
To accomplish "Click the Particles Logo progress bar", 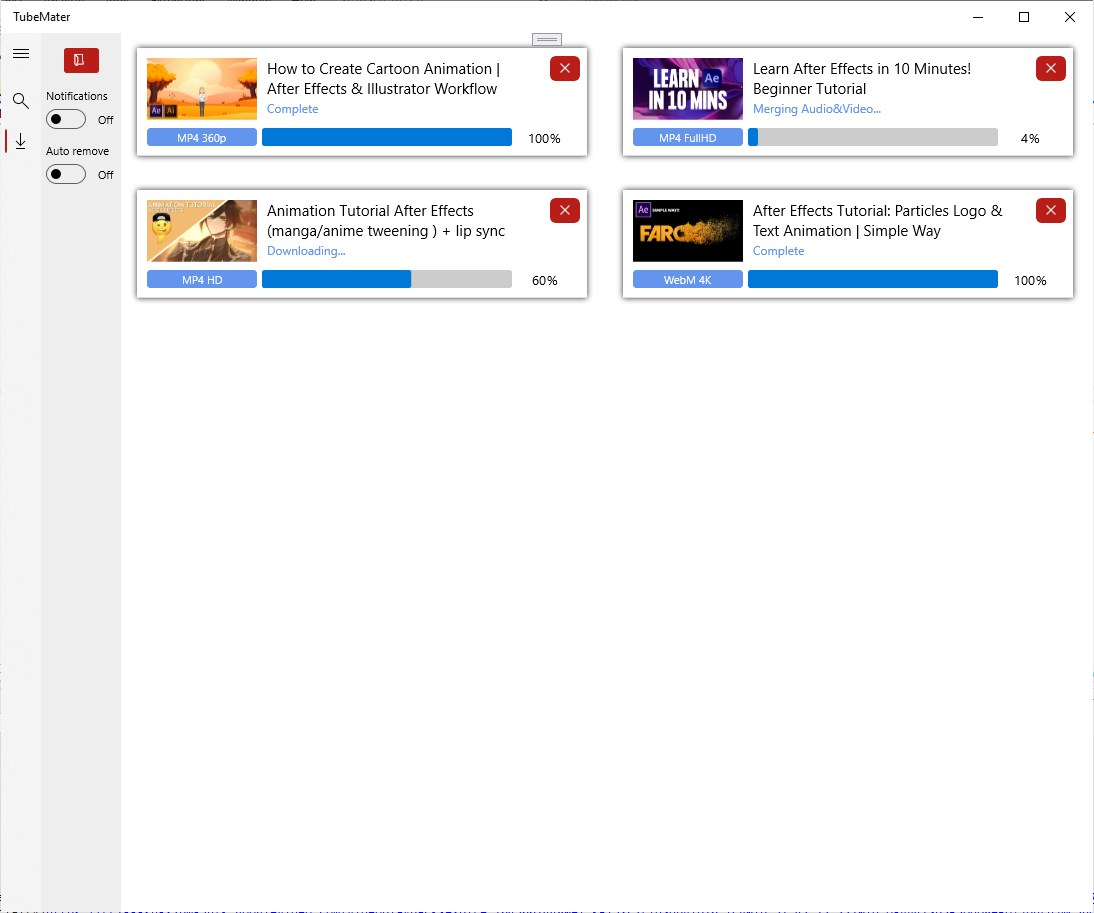I will tap(872, 280).
